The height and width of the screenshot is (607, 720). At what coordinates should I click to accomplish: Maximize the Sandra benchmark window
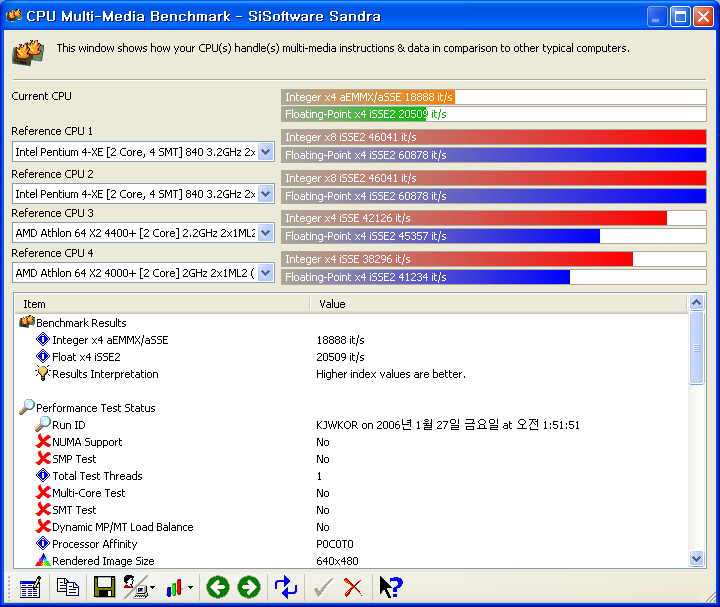click(x=681, y=17)
